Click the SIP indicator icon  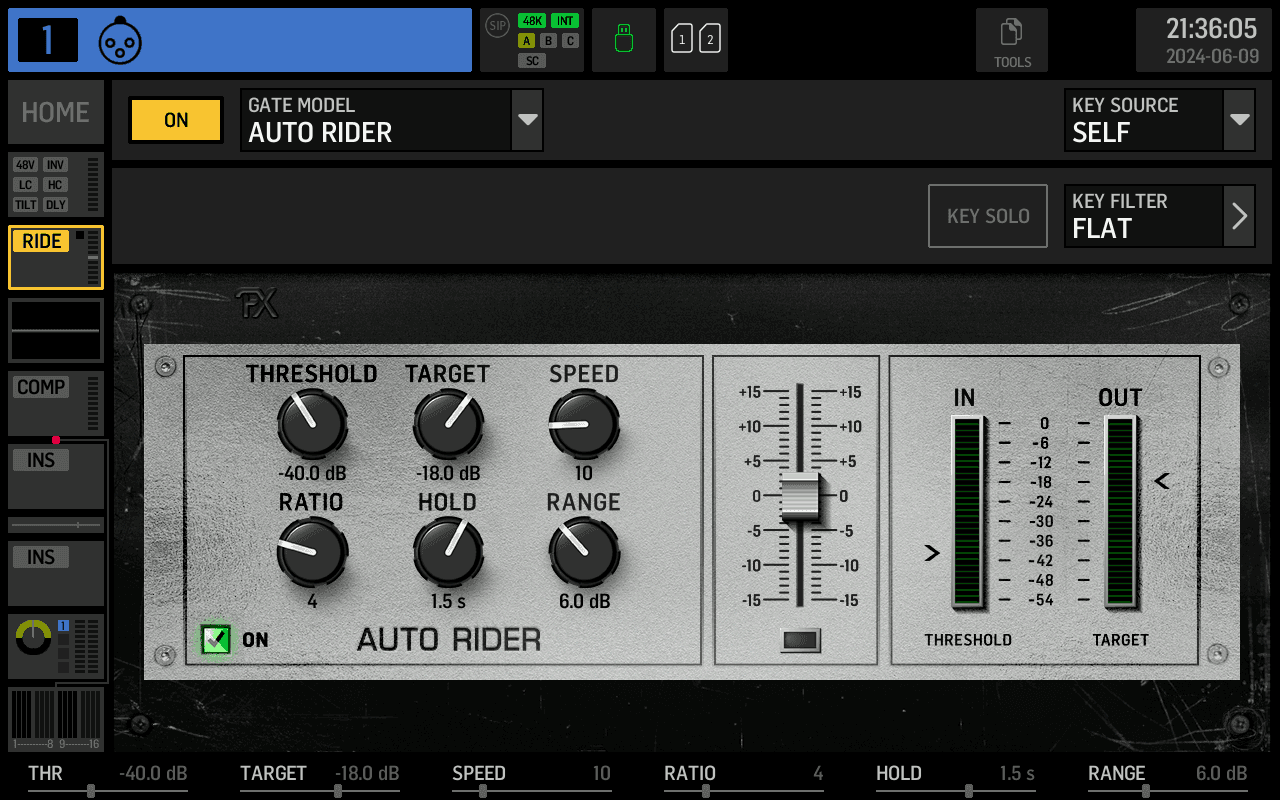(x=497, y=25)
